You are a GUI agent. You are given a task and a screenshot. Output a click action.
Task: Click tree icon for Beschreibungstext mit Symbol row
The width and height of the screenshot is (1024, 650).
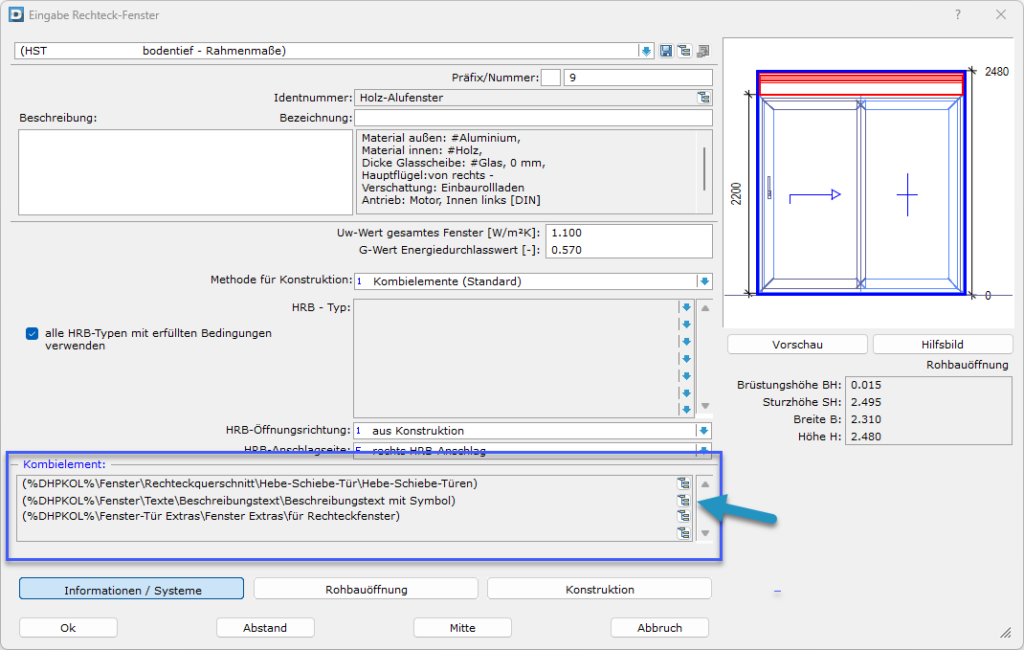pos(685,500)
